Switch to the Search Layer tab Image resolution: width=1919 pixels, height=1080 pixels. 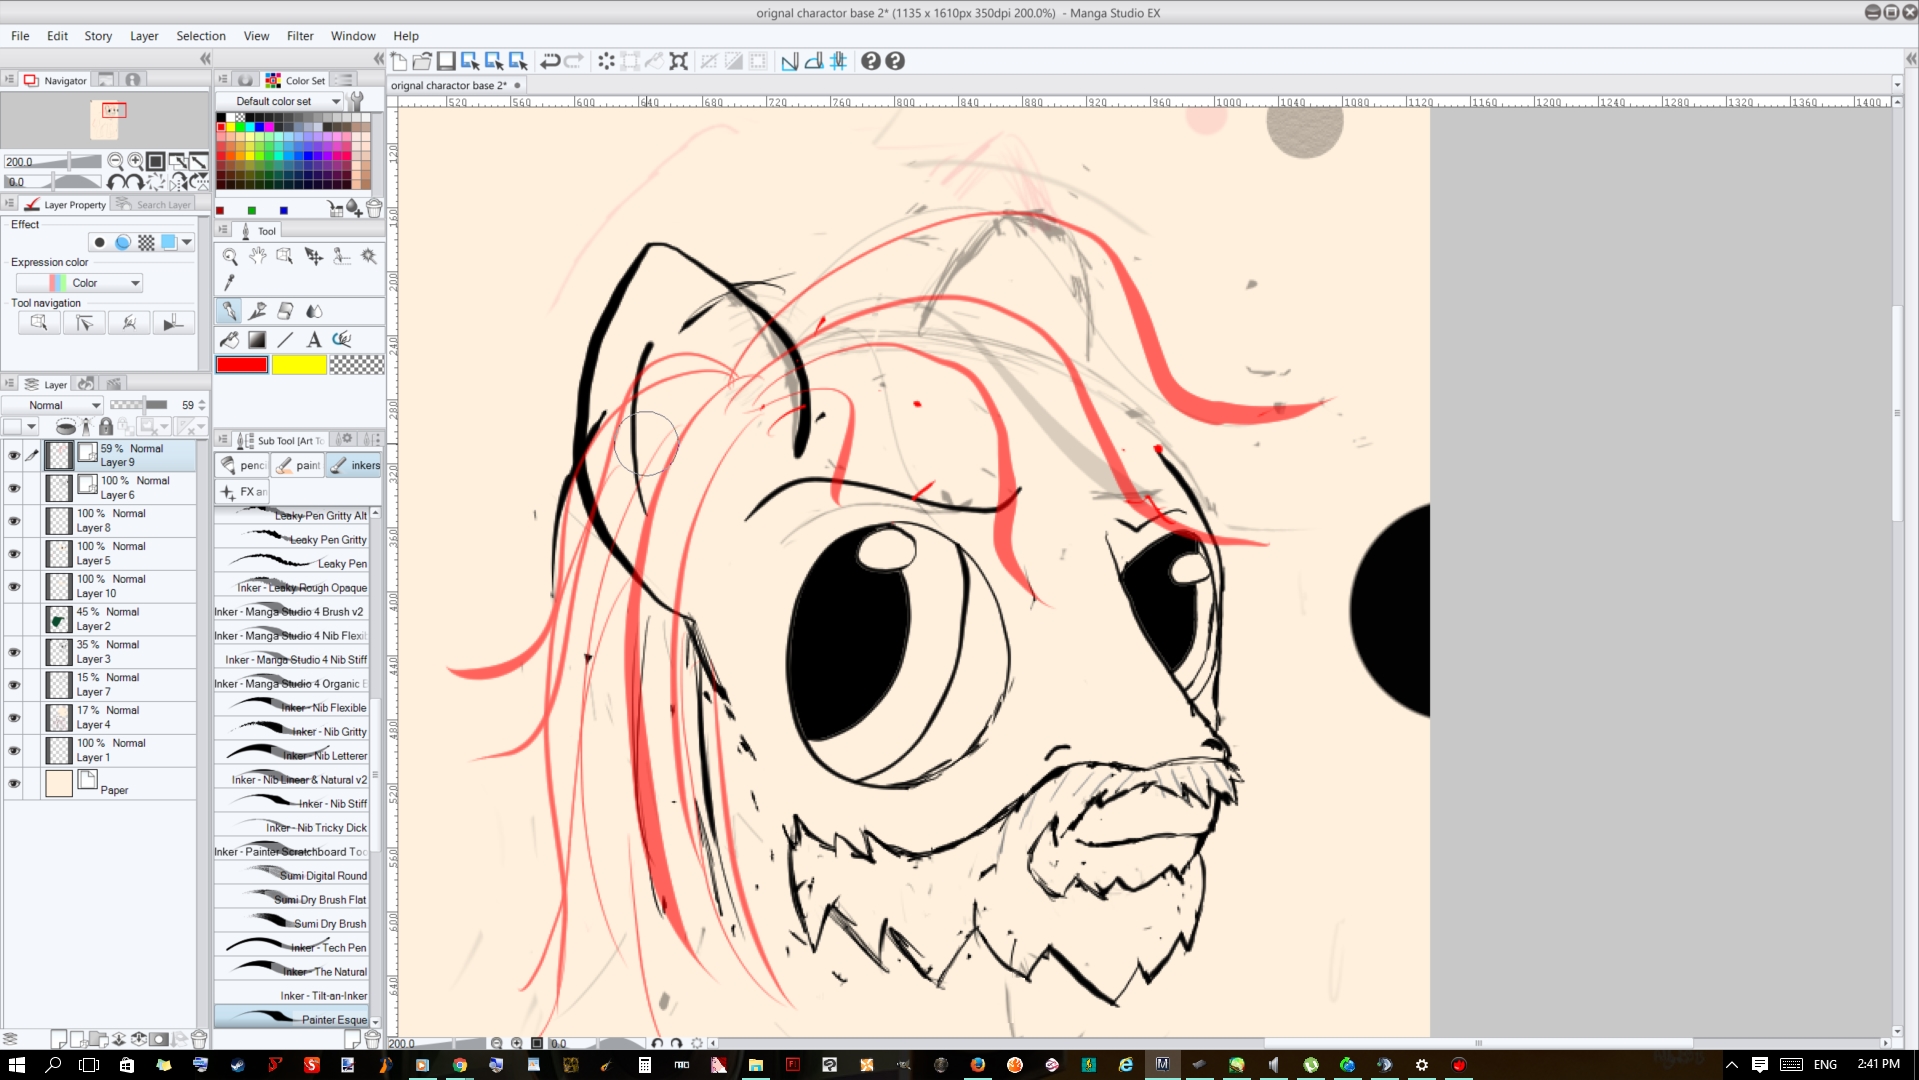153,204
